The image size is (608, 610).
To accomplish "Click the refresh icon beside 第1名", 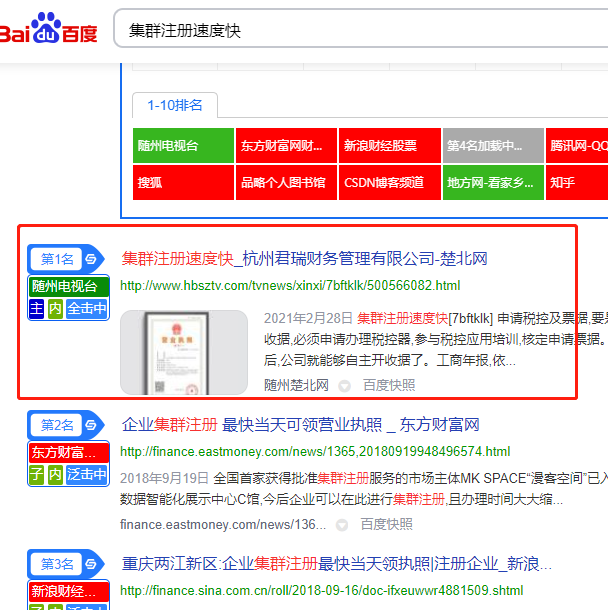I will coord(91,259).
